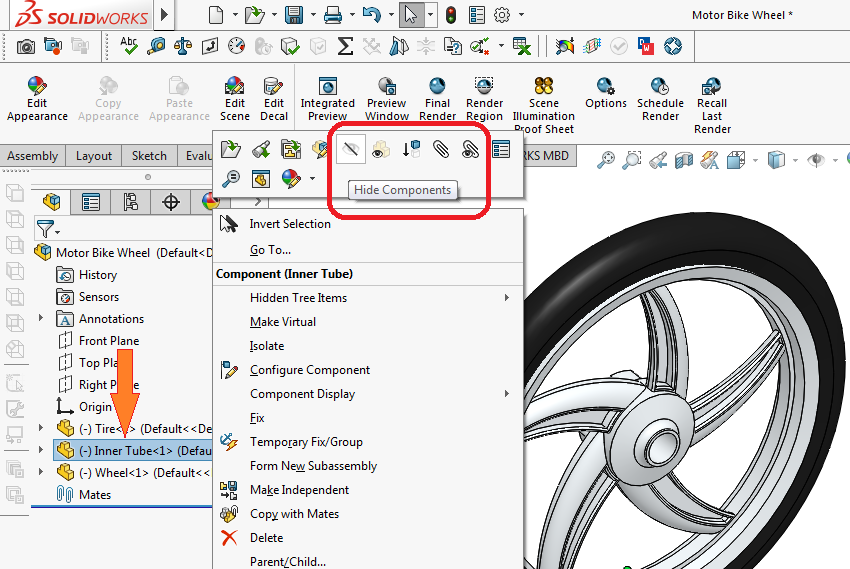
Task: Choose Isolate from the context menu
Action: [x=368, y=346]
